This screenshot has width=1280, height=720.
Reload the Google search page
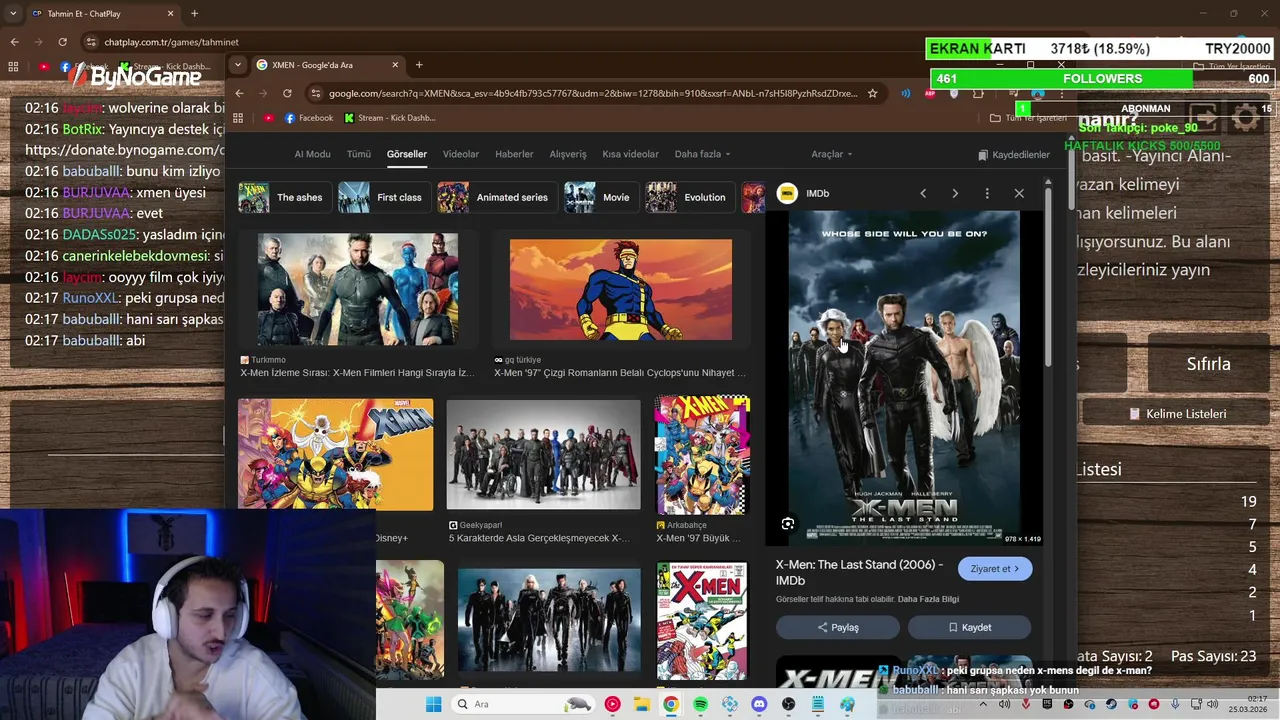(287, 93)
